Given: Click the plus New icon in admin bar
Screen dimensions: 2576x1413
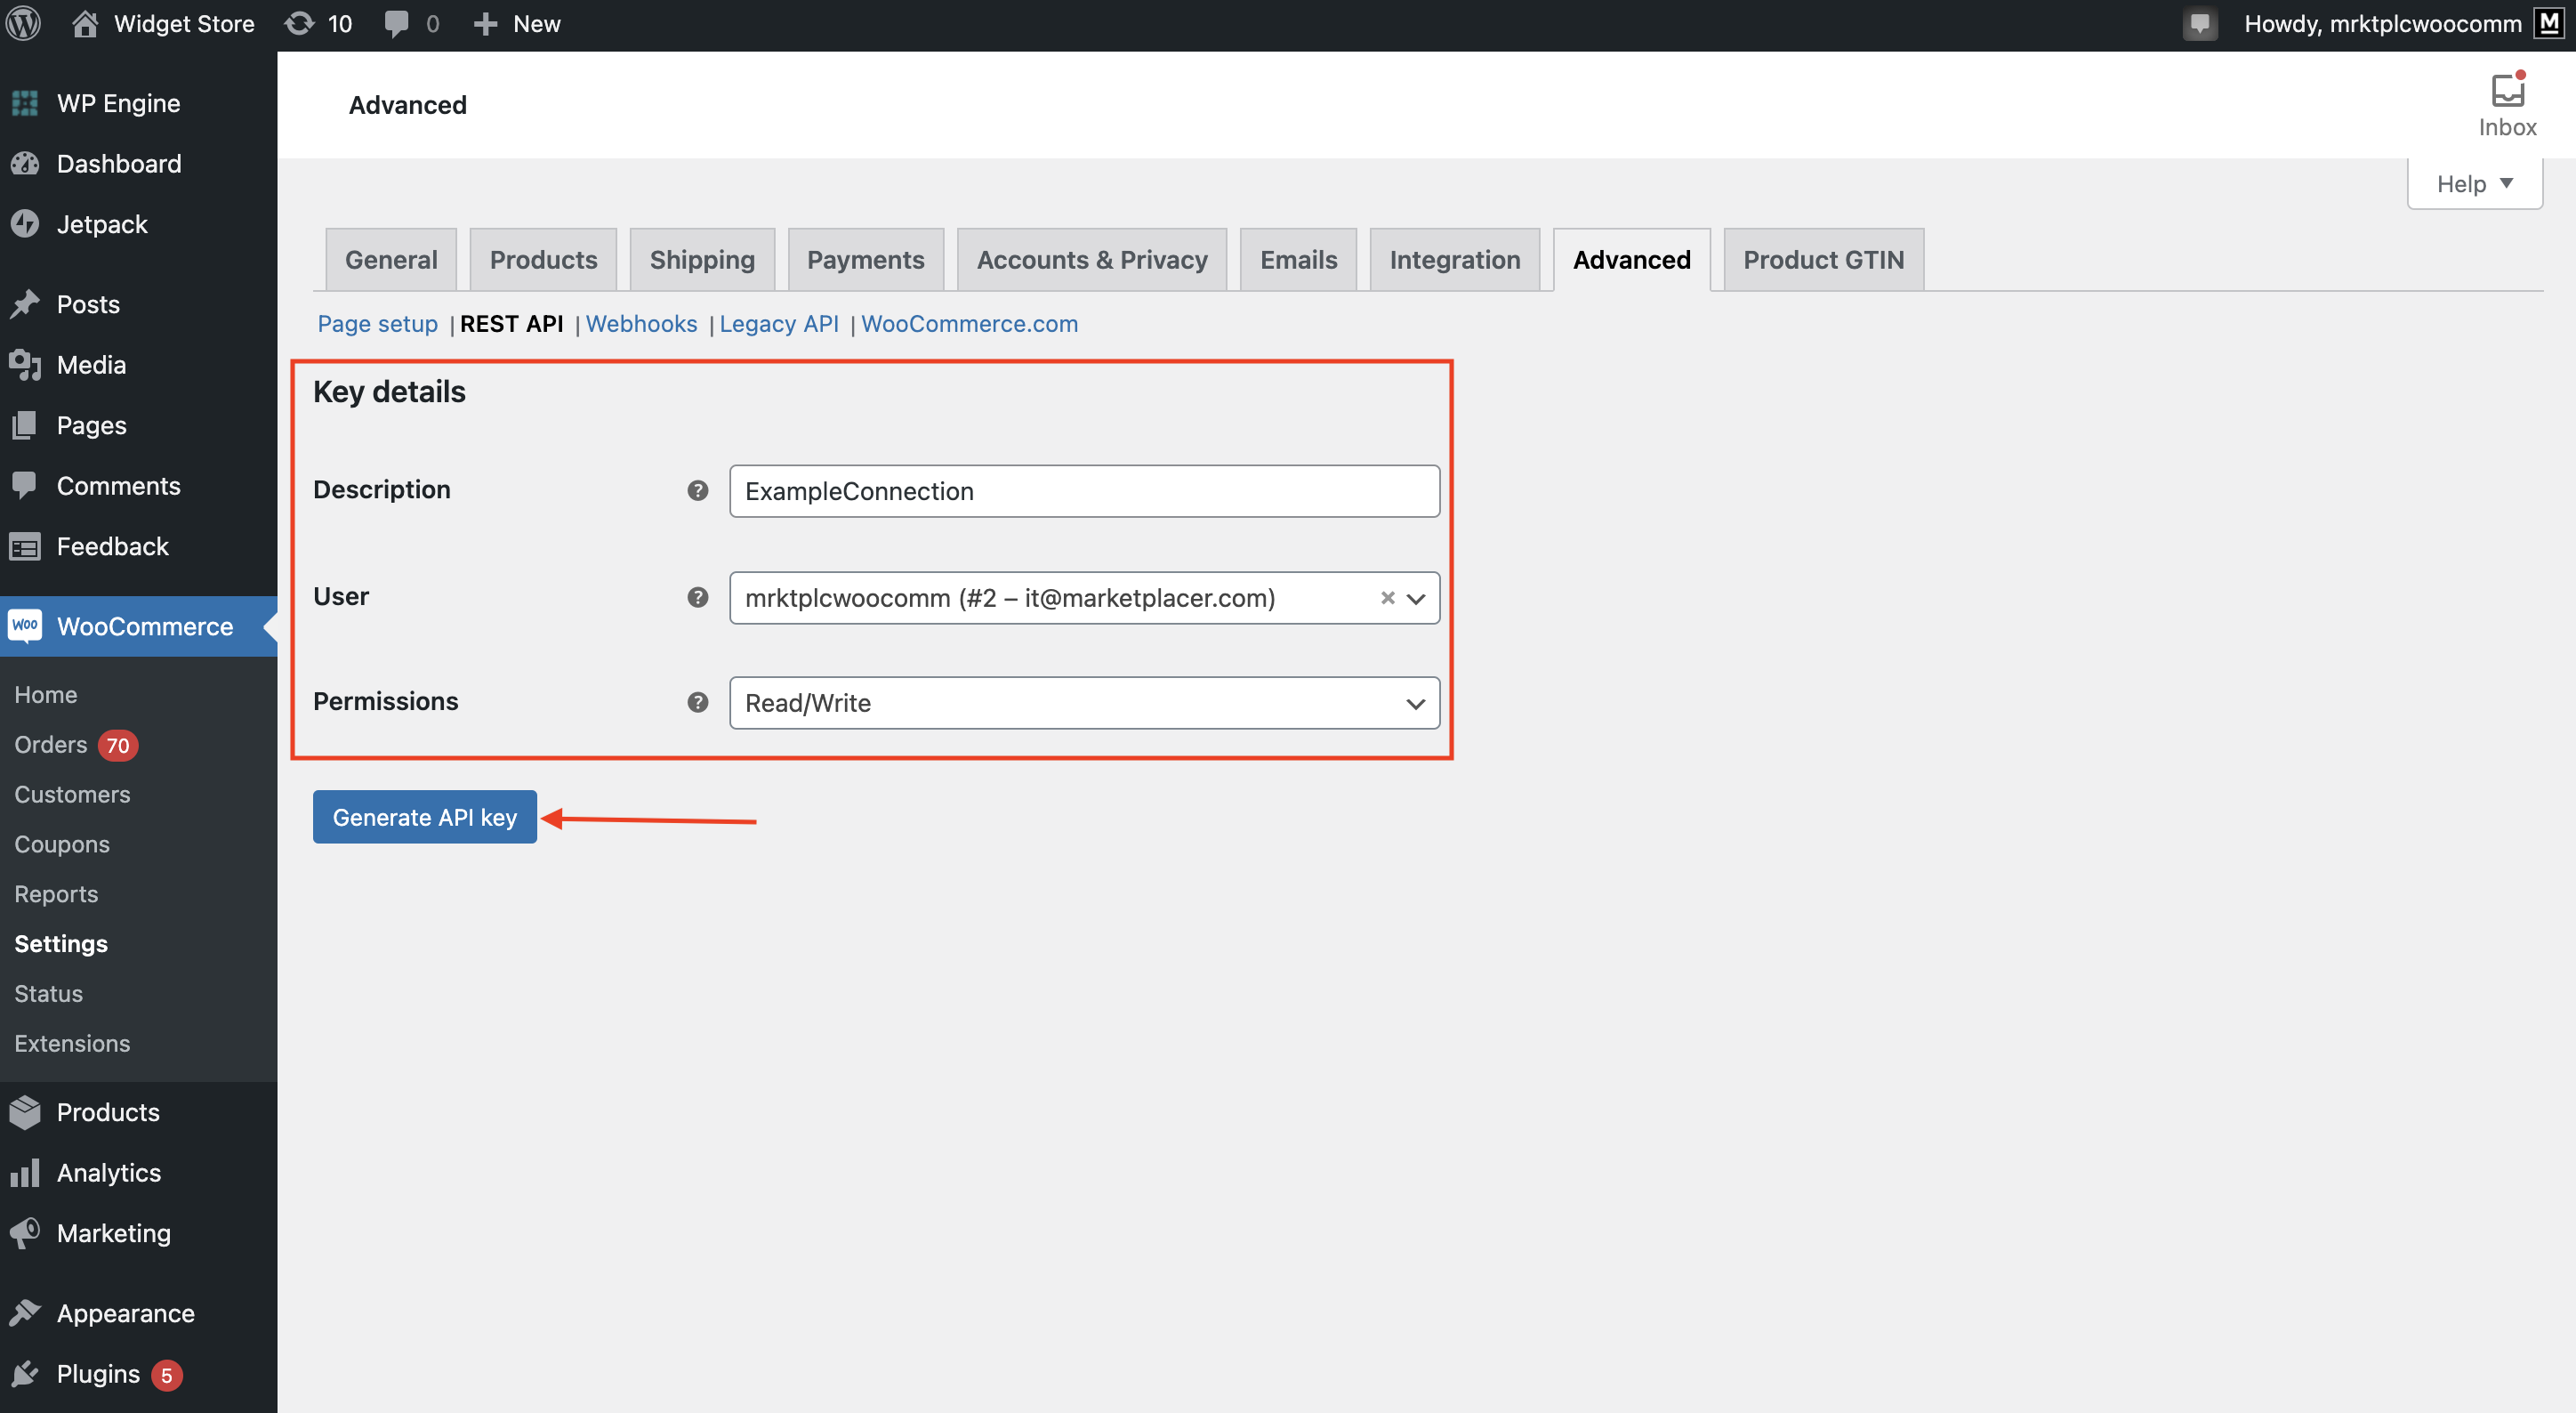Looking at the screenshot, I should click(485, 24).
